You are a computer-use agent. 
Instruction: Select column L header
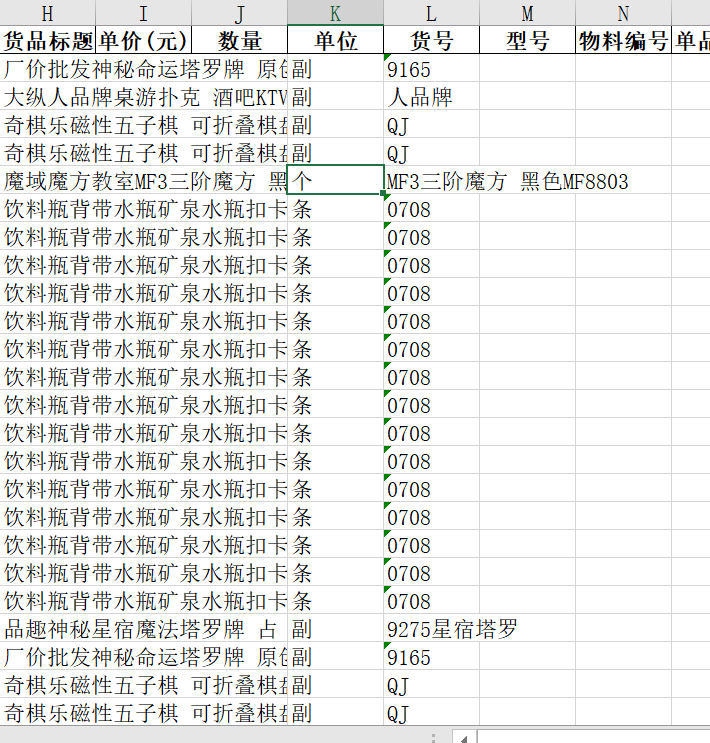click(x=431, y=13)
